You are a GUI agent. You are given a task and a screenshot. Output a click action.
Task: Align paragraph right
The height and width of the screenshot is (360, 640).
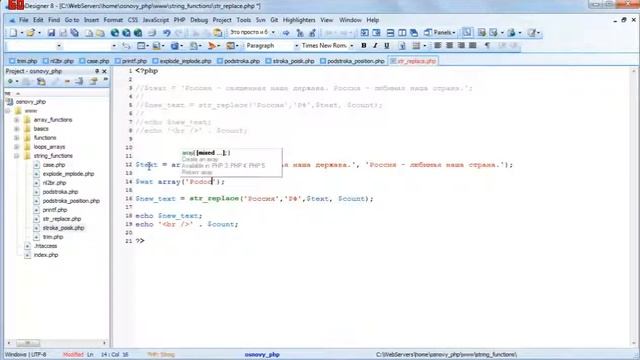coord(461,46)
